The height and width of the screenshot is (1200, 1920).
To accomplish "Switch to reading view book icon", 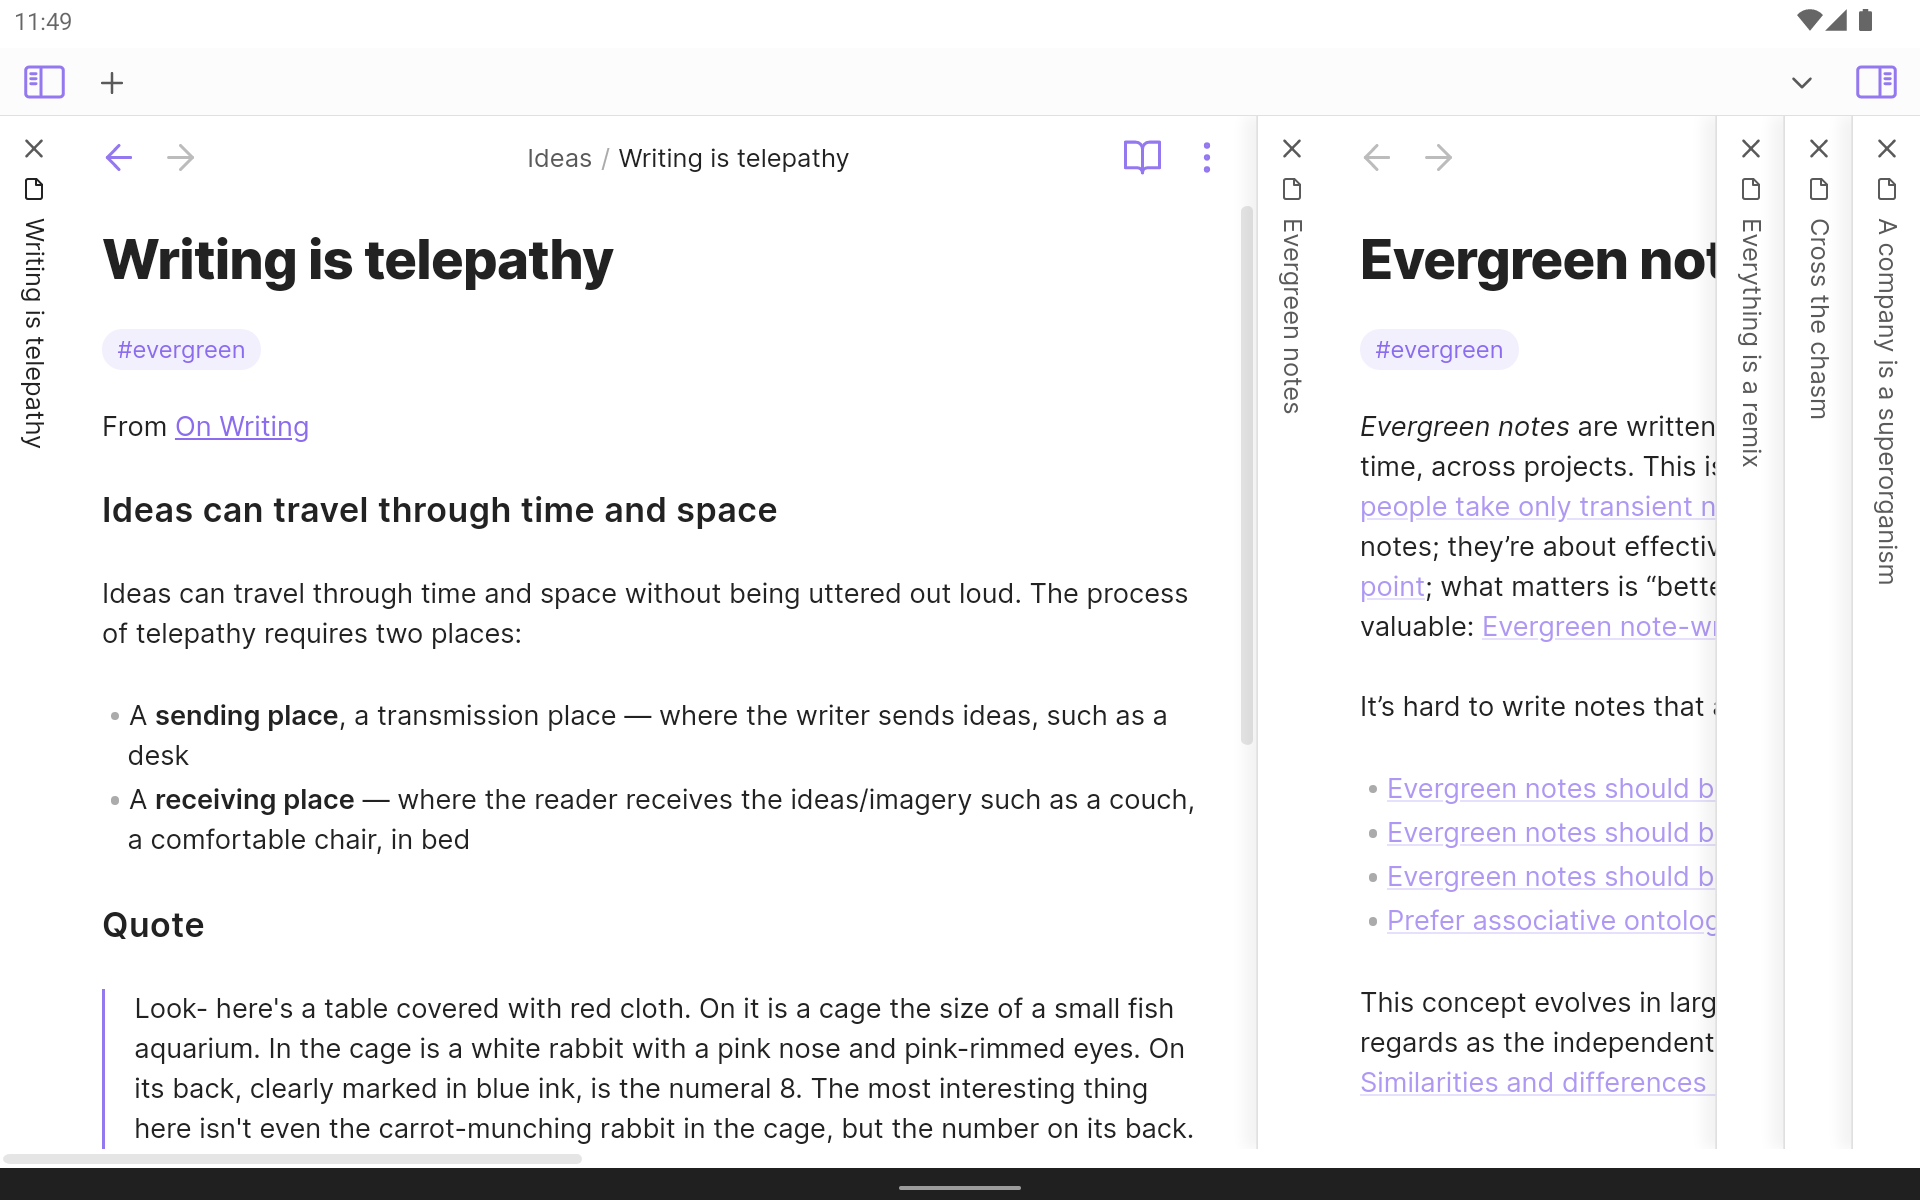I will coord(1142,157).
